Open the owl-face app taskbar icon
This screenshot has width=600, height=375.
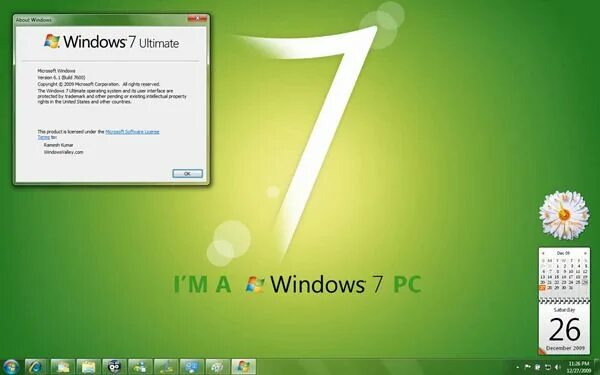point(114,367)
